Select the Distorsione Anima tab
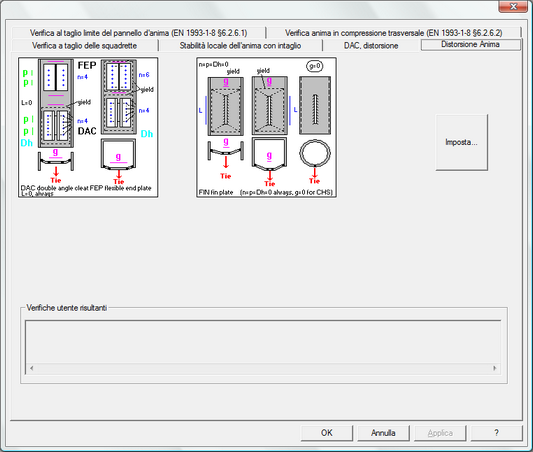 pyautogui.click(x=470, y=45)
